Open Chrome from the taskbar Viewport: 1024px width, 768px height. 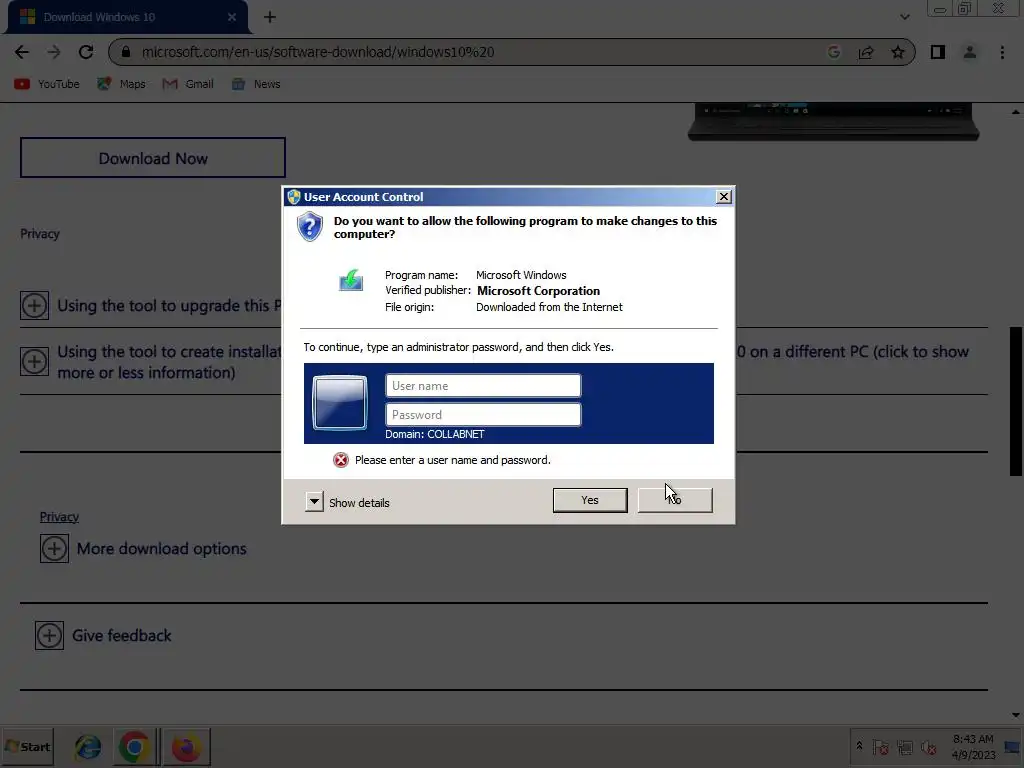[135, 746]
